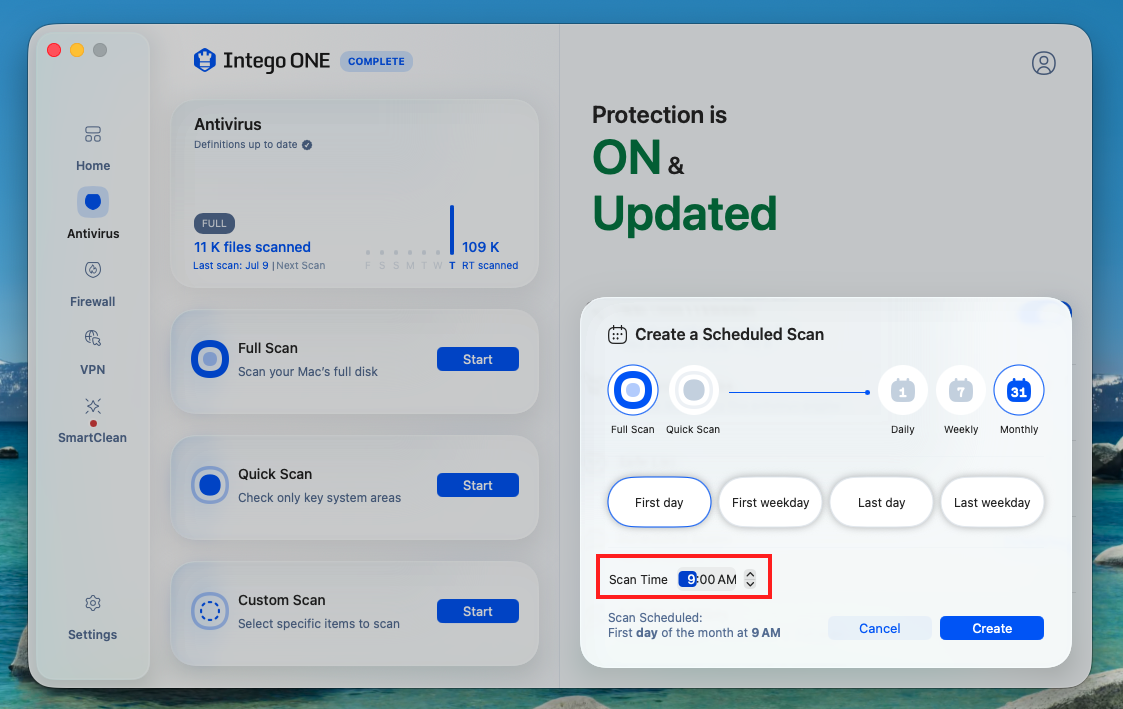Viewport: 1123px width, 709px height.
Task: Click the COMPLETE badge next to Intego ONE
Action: pyautogui.click(x=376, y=62)
